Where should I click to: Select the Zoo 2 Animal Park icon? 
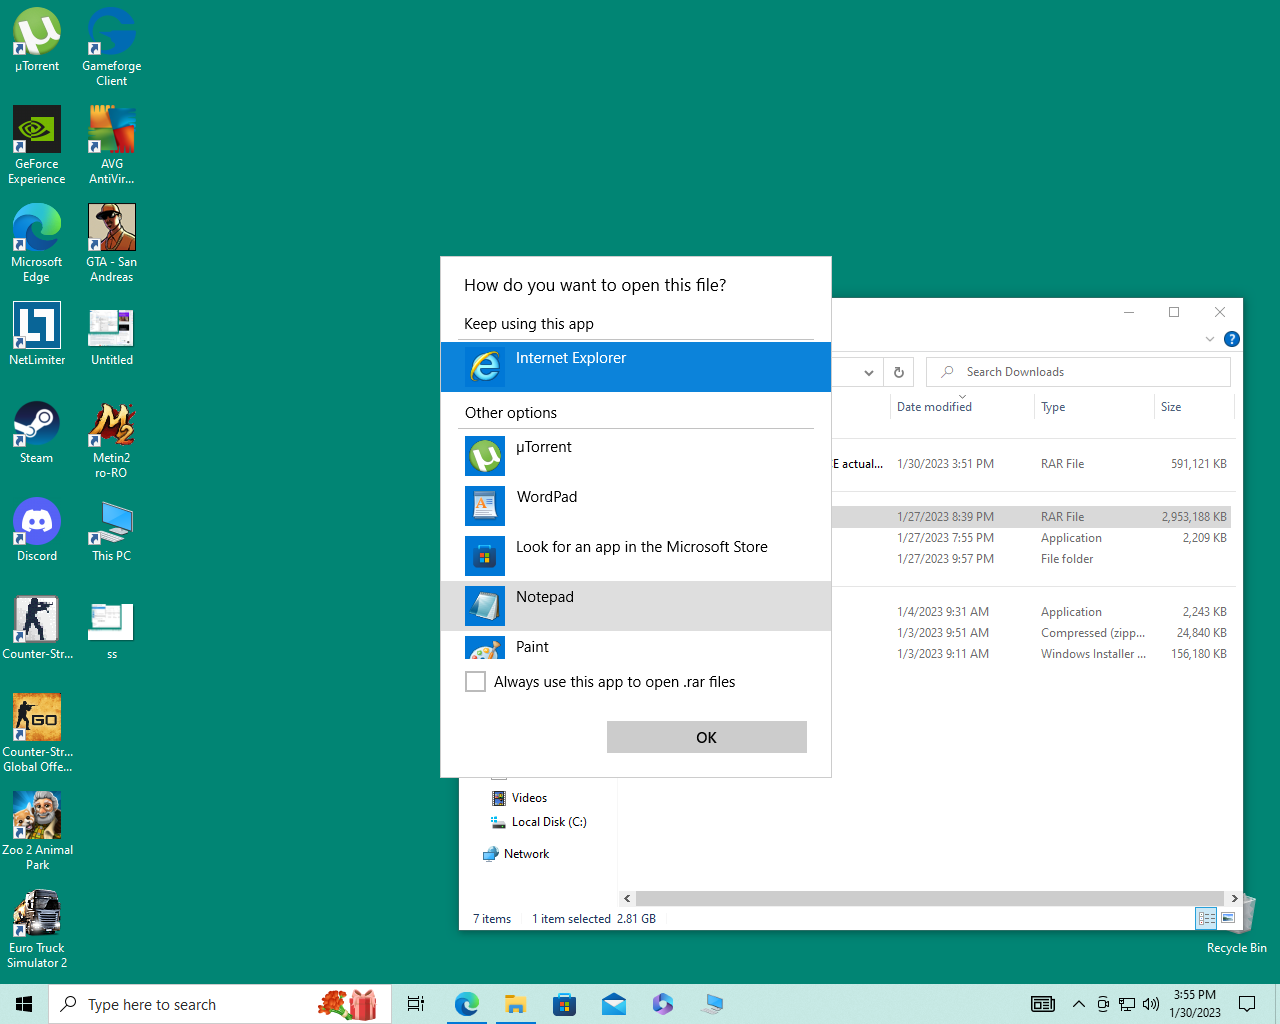coord(37,832)
